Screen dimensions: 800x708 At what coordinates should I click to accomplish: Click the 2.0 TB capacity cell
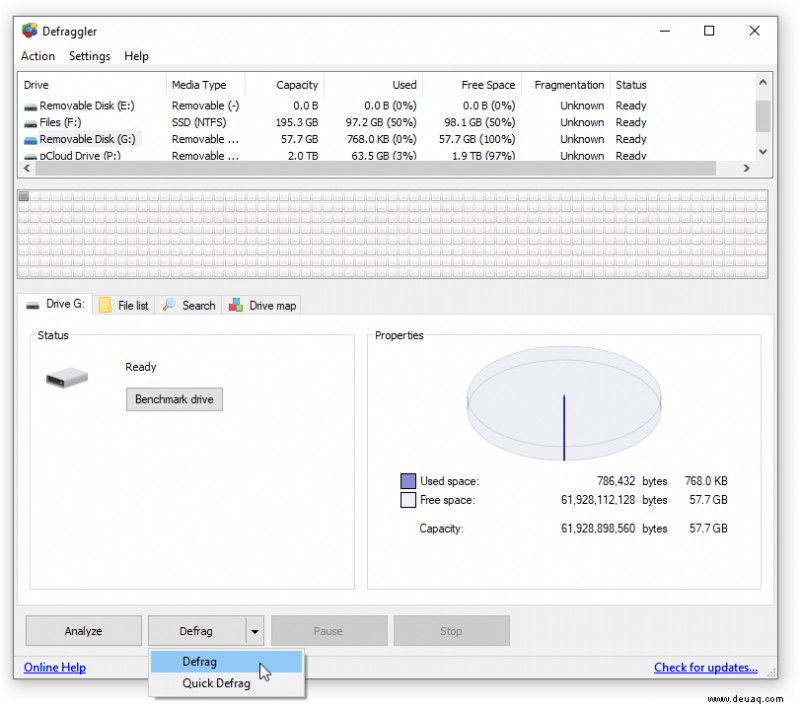click(x=303, y=156)
